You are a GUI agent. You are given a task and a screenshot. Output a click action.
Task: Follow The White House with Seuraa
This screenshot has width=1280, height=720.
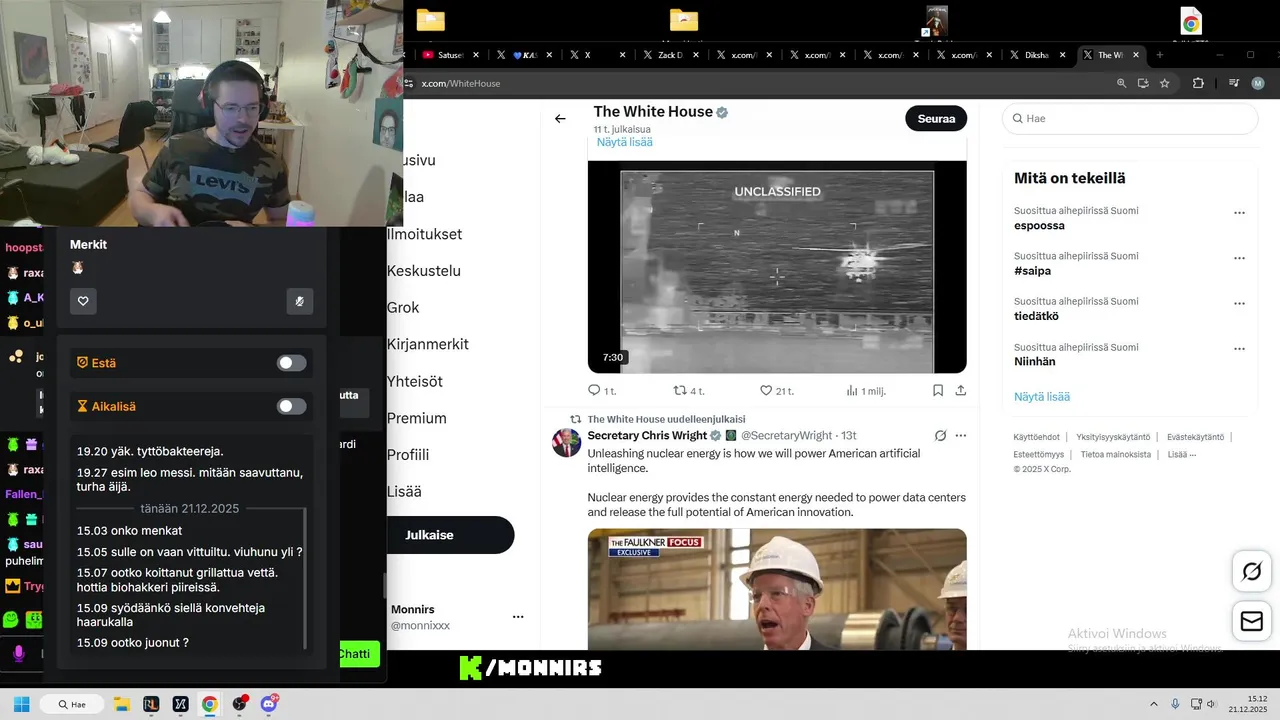point(936,118)
